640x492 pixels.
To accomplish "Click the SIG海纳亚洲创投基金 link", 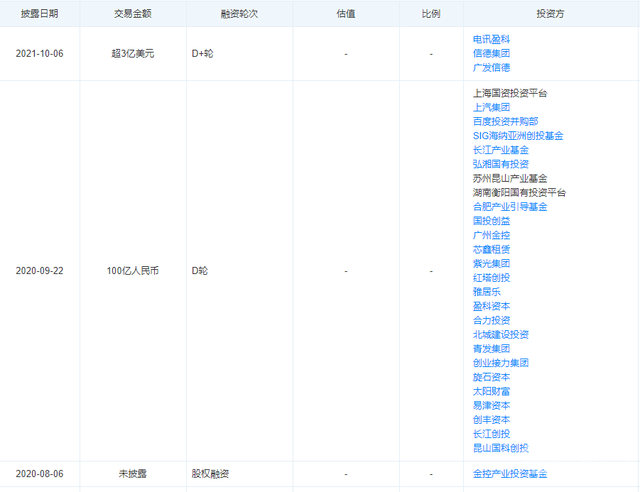I will coord(518,136).
